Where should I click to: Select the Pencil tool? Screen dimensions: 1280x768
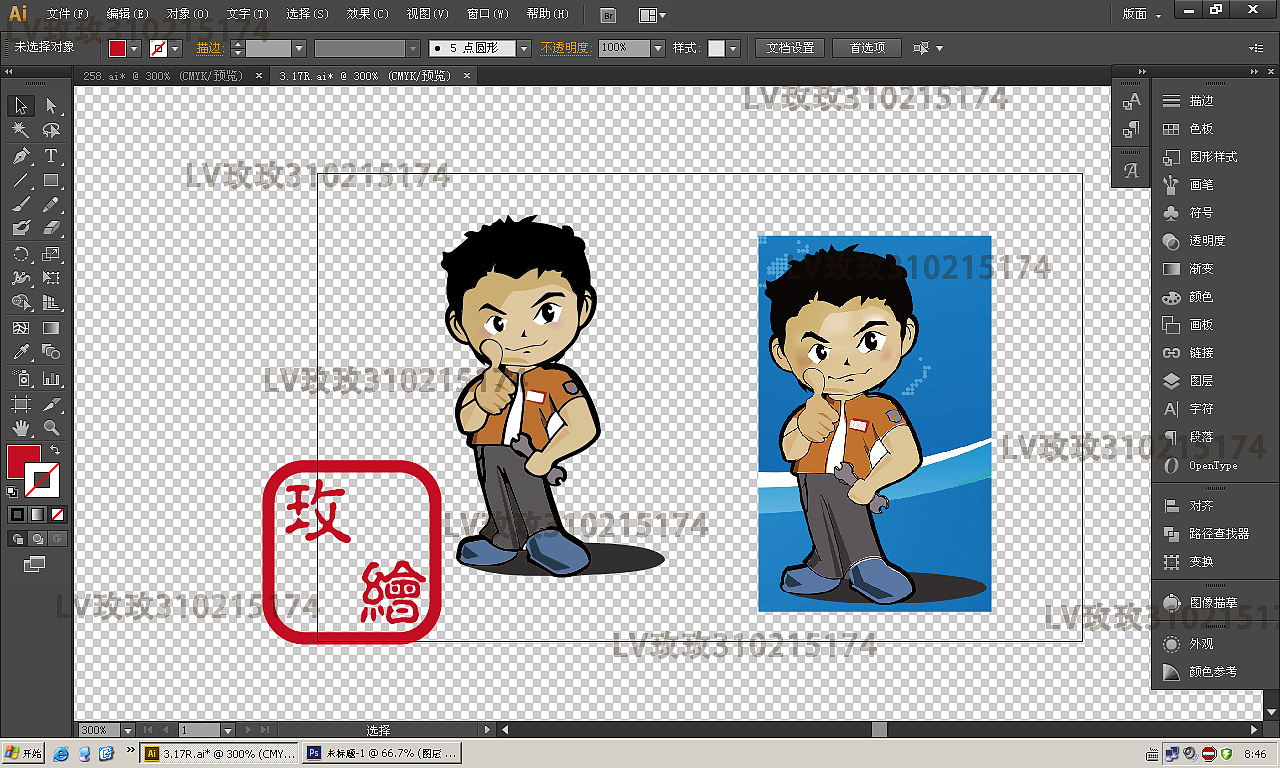coord(51,204)
